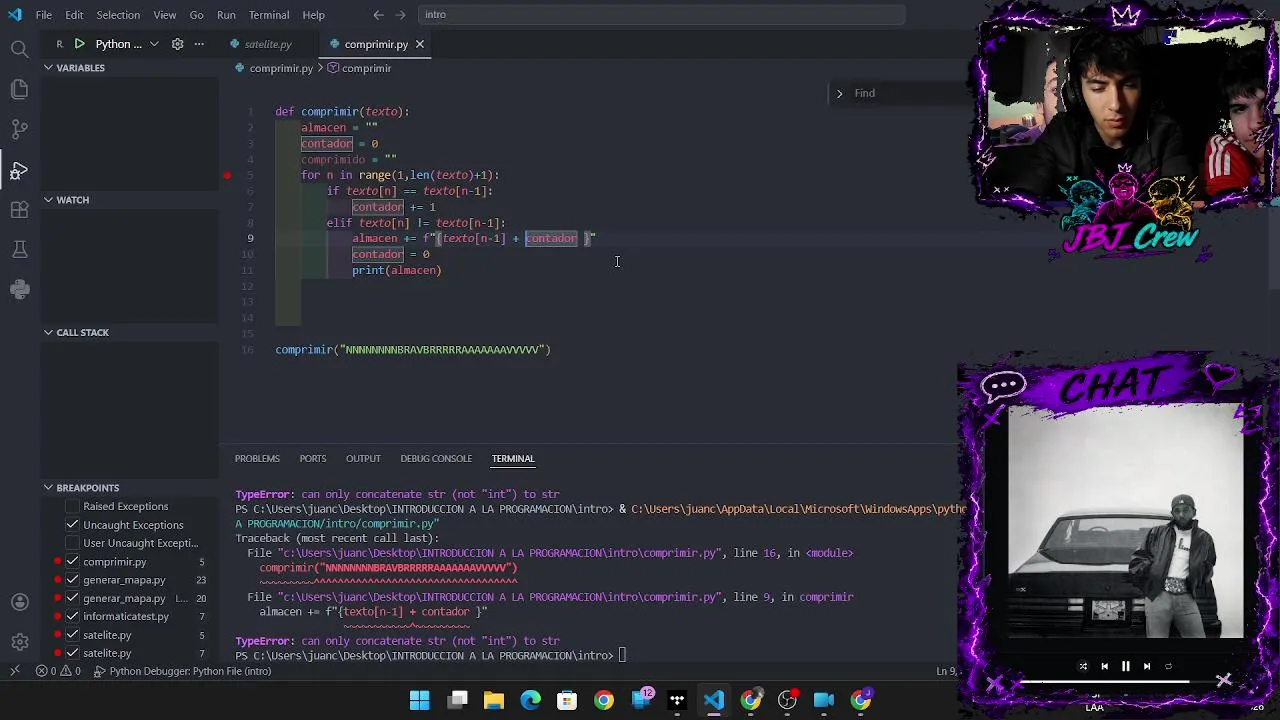The width and height of the screenshot is (1280, 720).
Task: Open OBS Studio from the taskbar
Action: point(788,700)
